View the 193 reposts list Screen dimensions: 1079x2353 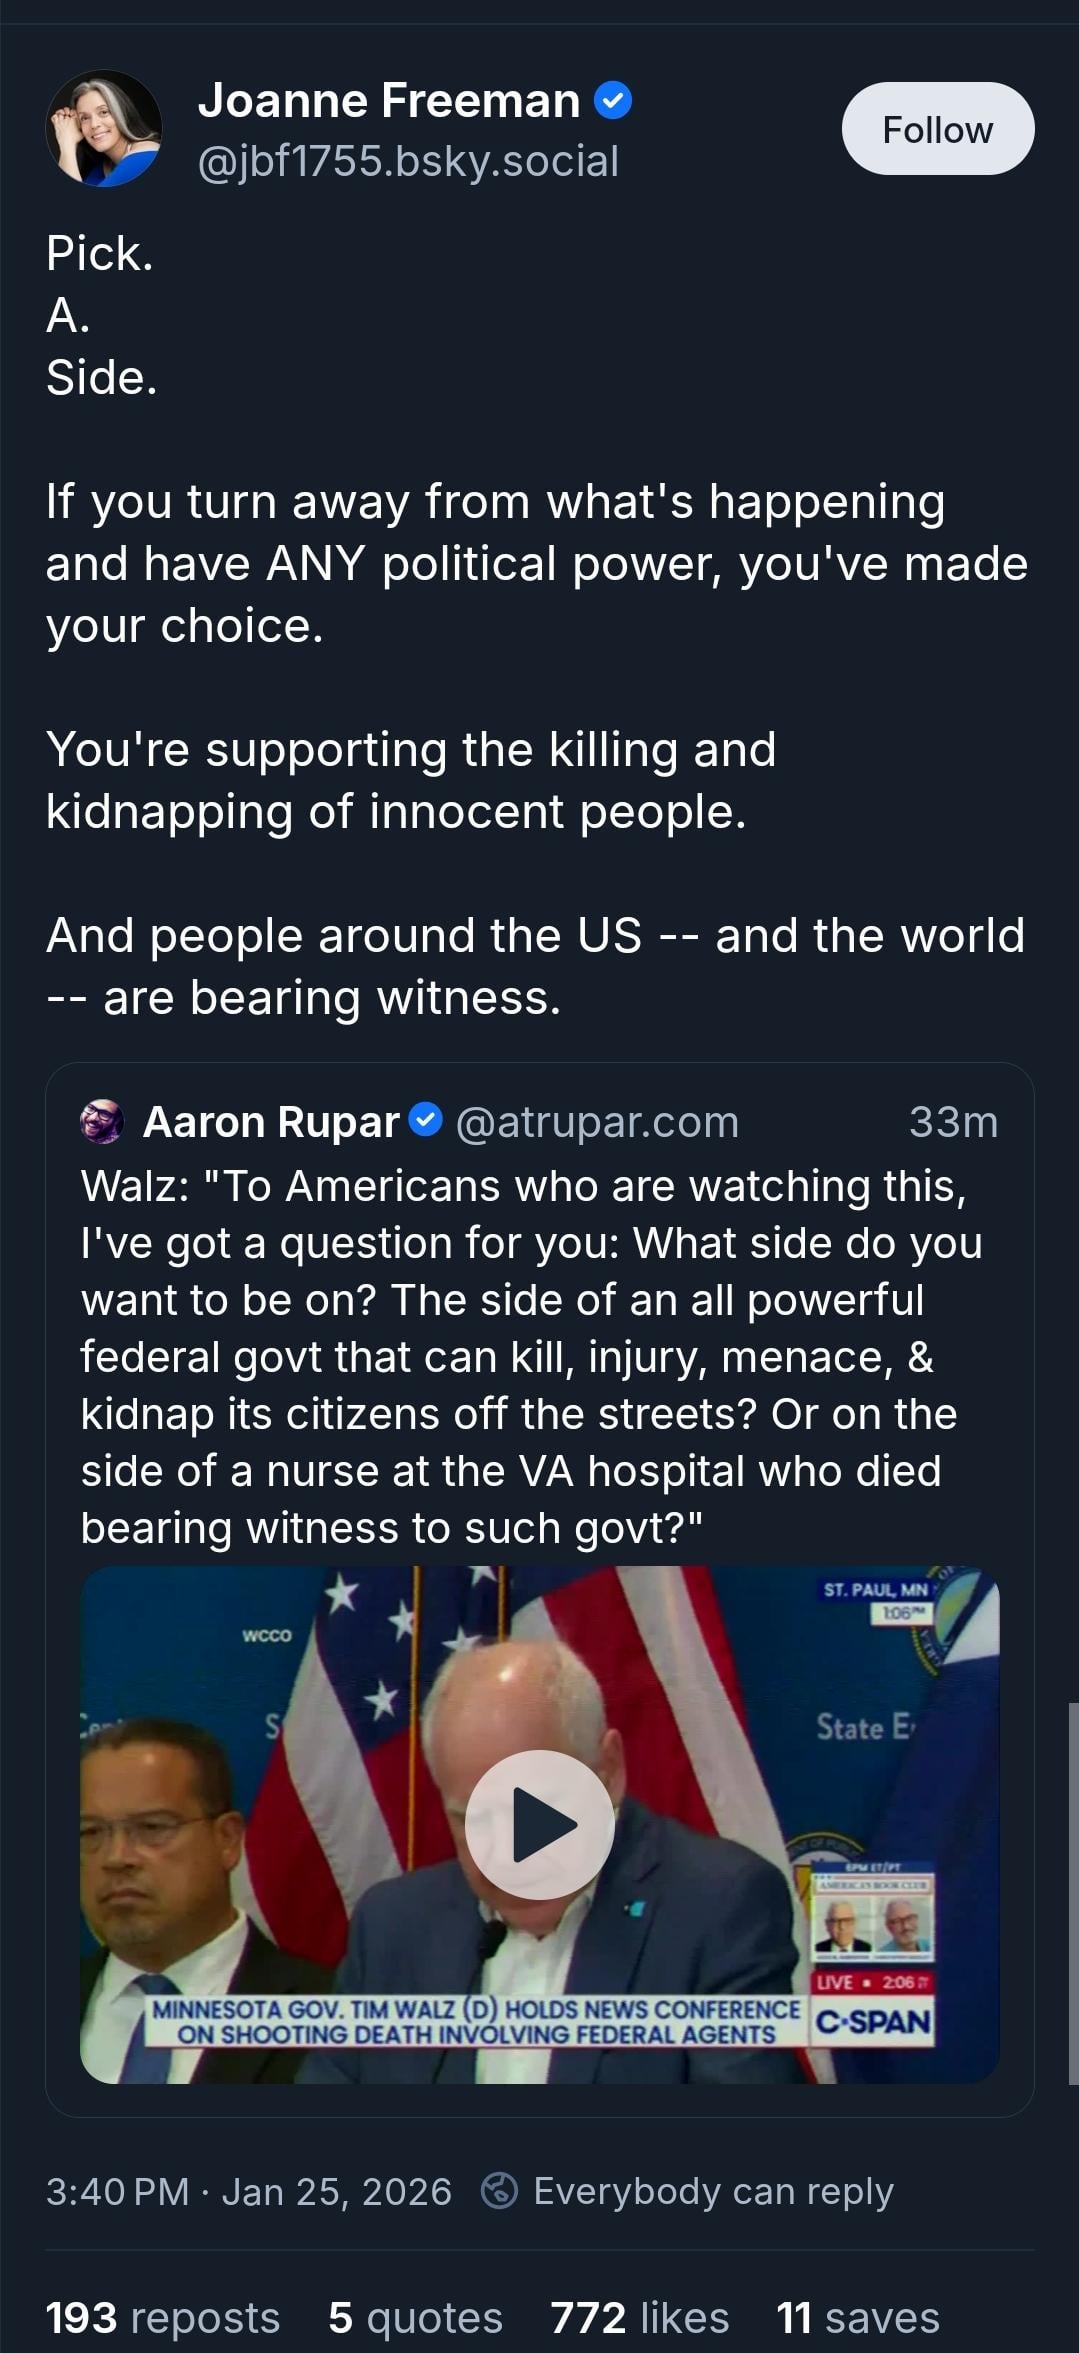click(163, 2317)
